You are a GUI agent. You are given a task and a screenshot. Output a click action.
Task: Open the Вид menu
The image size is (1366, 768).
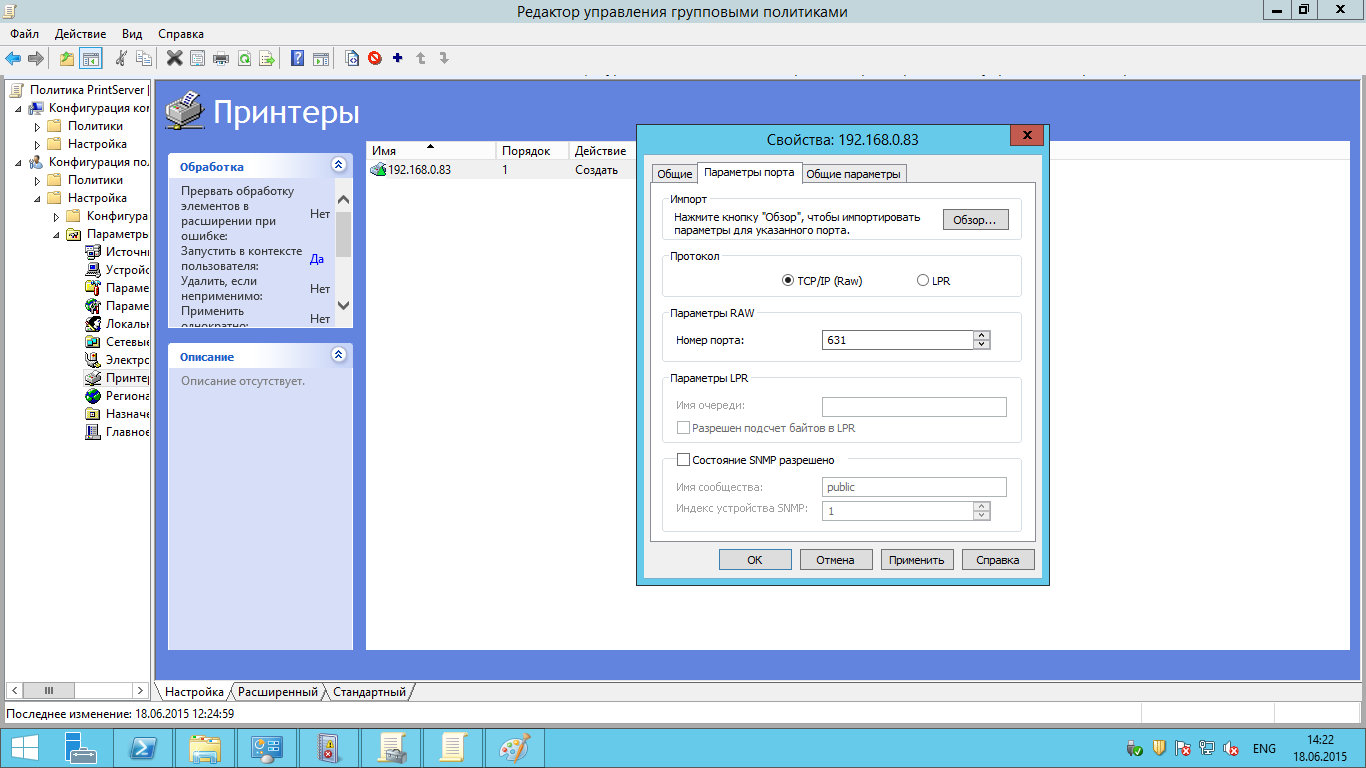(131, 34)
